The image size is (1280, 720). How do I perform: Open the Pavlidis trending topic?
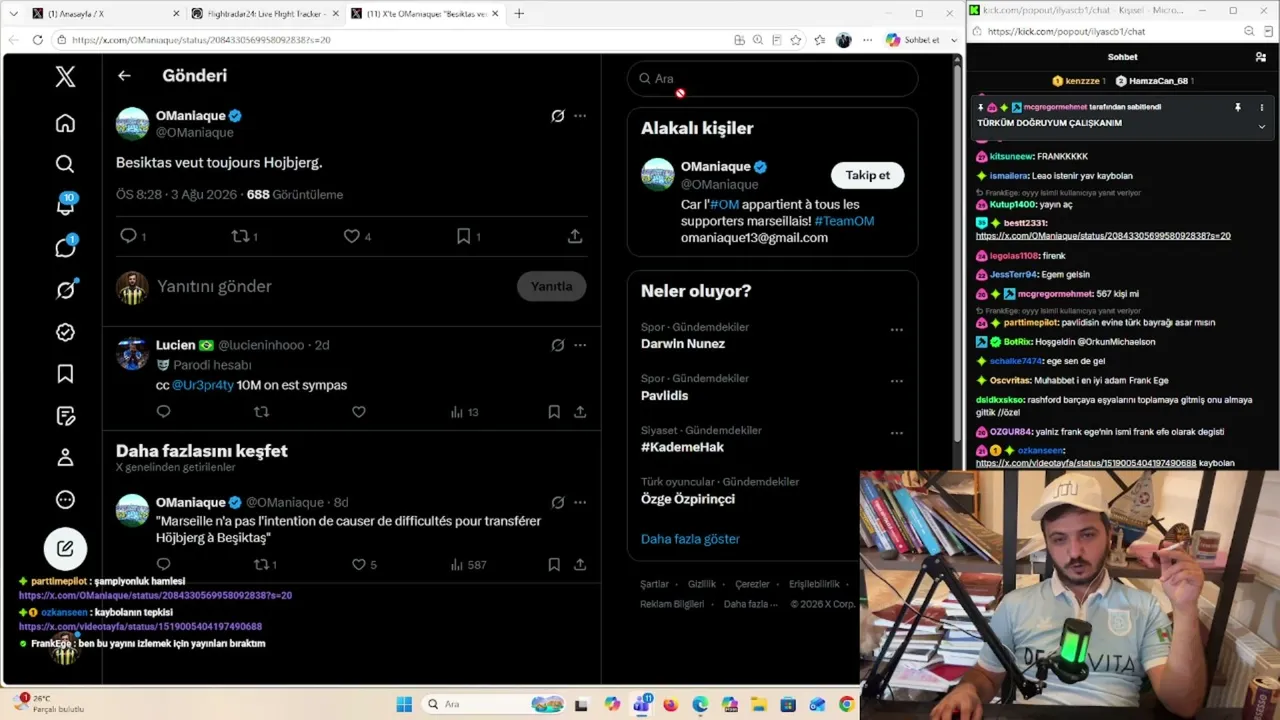coord(665,395)
